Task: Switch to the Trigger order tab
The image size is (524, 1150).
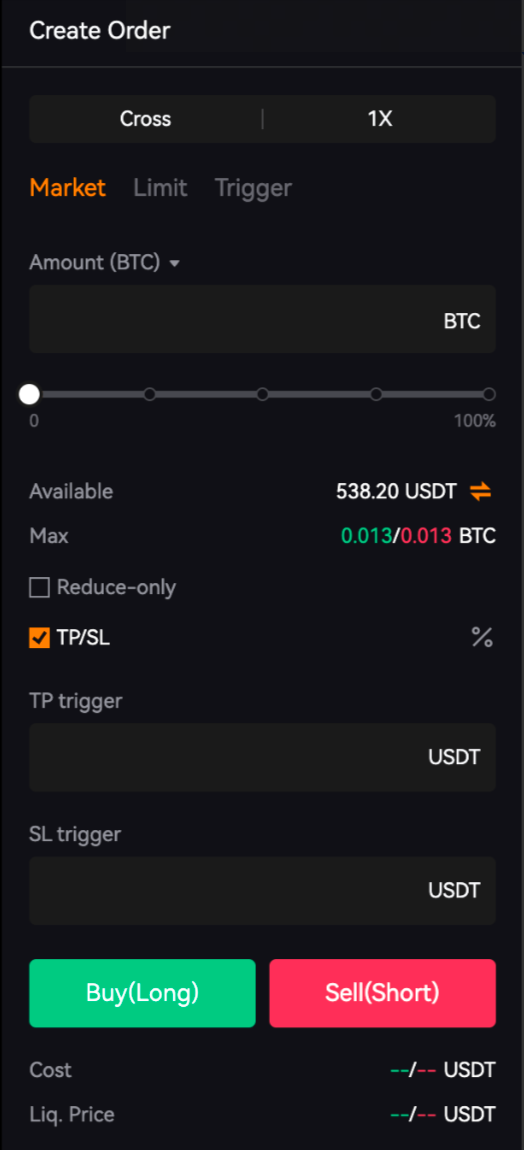Action: (x=253, y=188)
